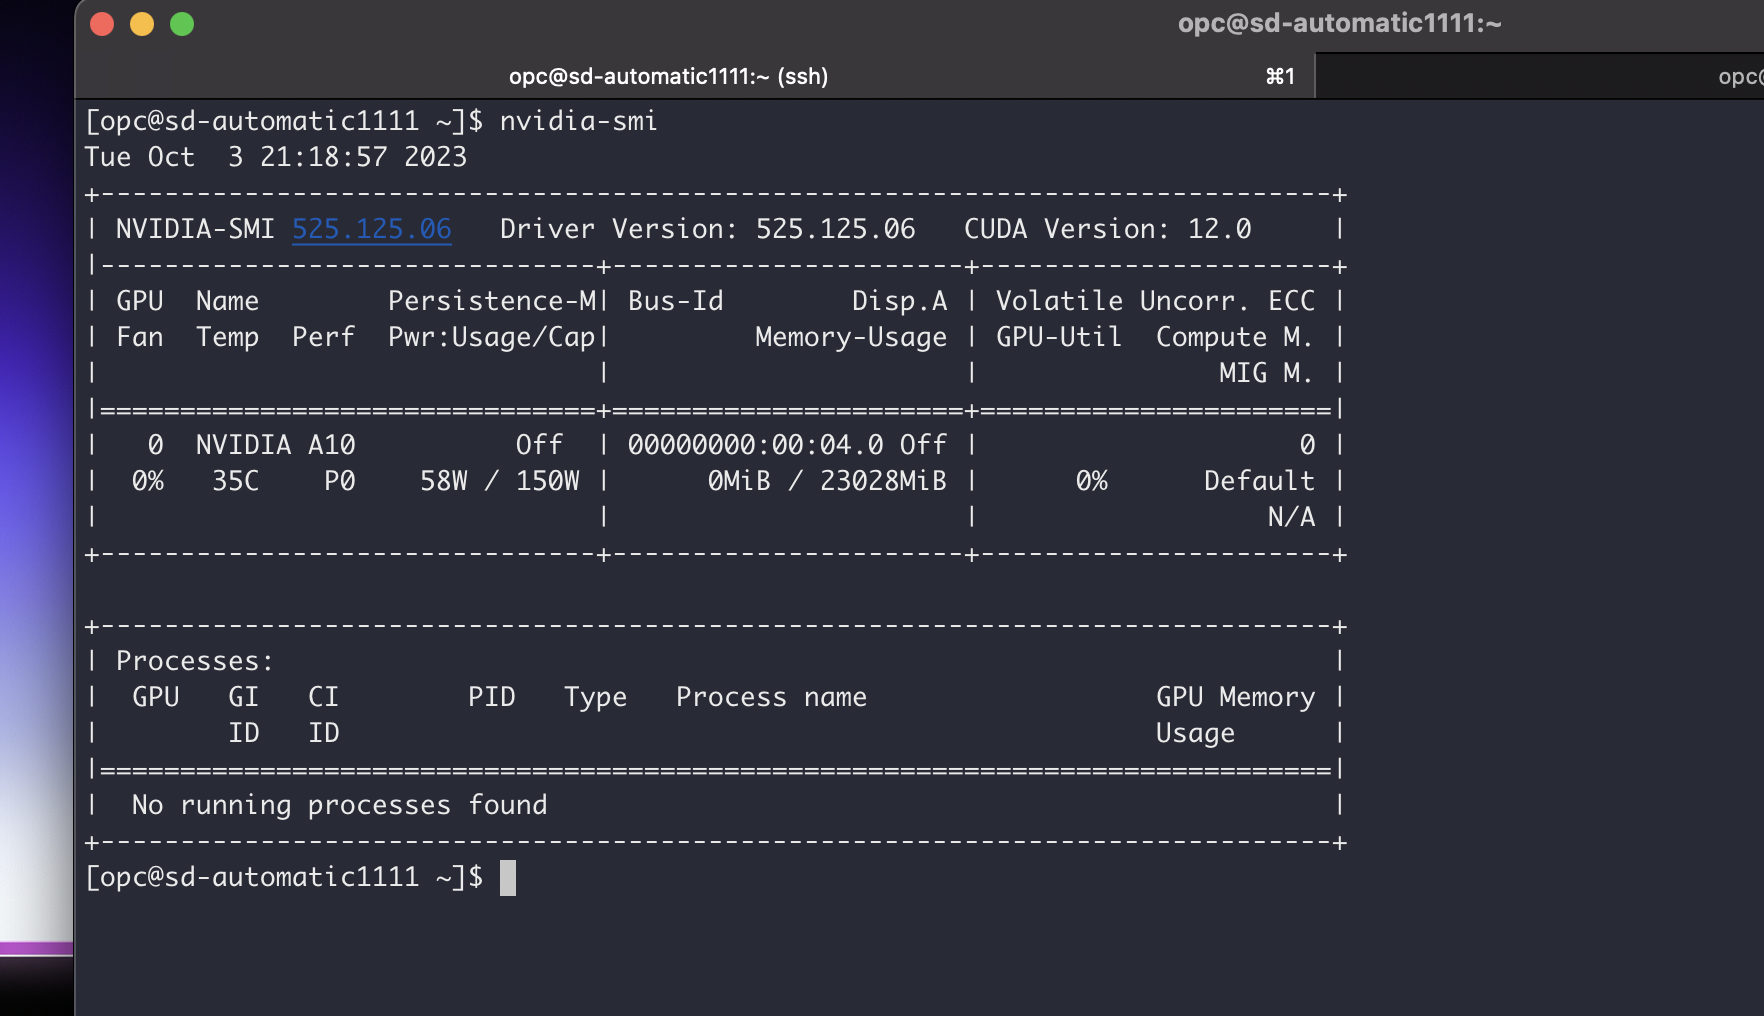1764x1016 pixels.
Task: Click the 'NVIDIA A10' GPU name
Action: [276, 445]
